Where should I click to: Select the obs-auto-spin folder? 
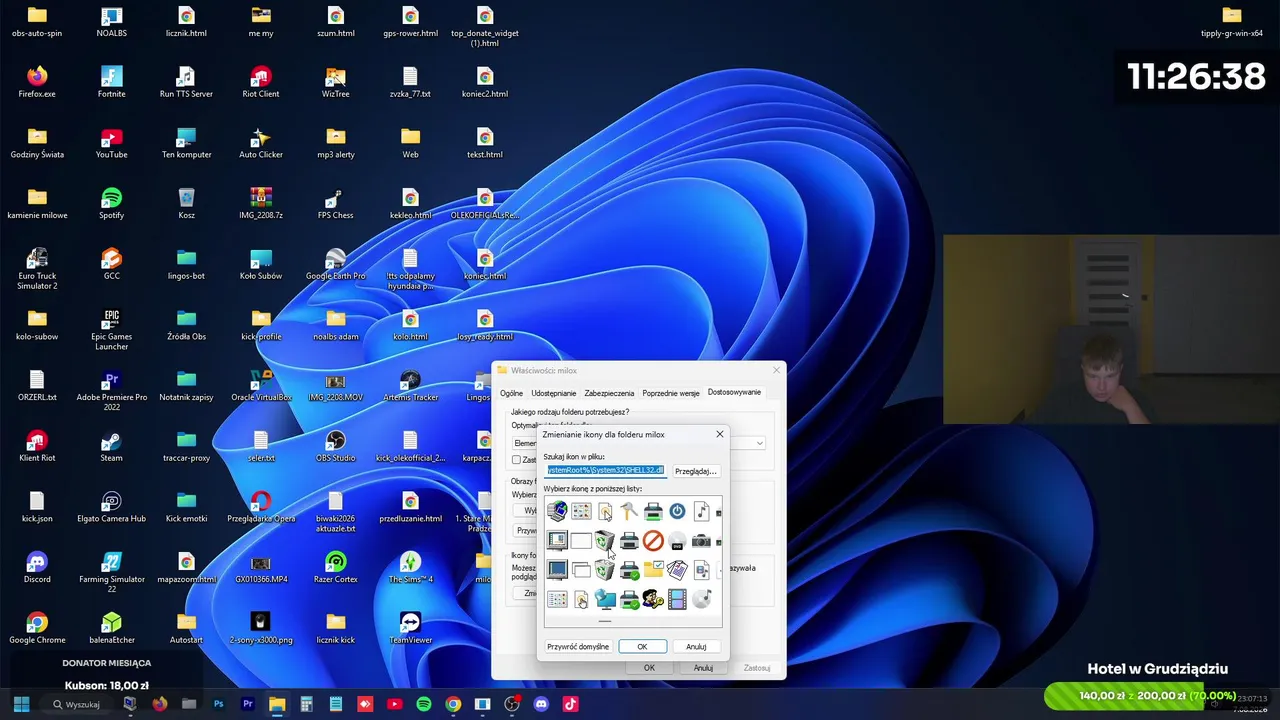click(37, 22)
